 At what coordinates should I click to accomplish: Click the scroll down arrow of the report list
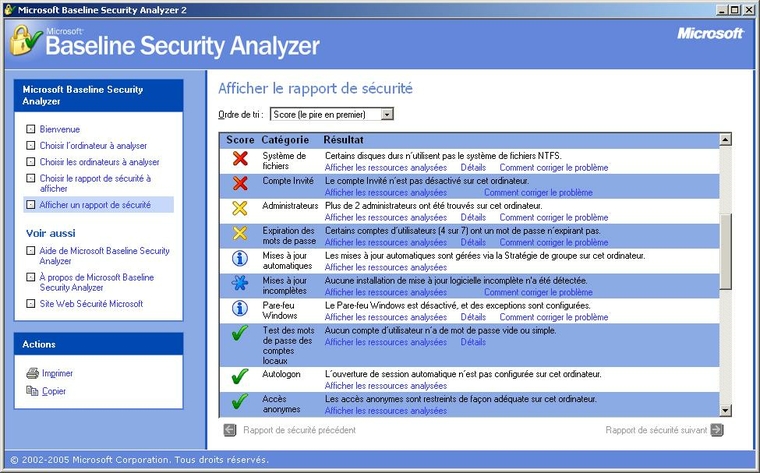point(725,410)
